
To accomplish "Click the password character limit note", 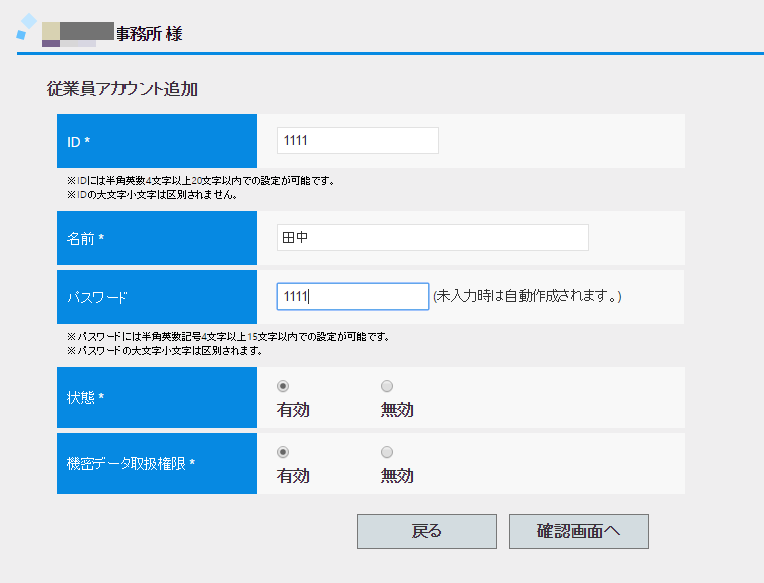I will point(228,337).
